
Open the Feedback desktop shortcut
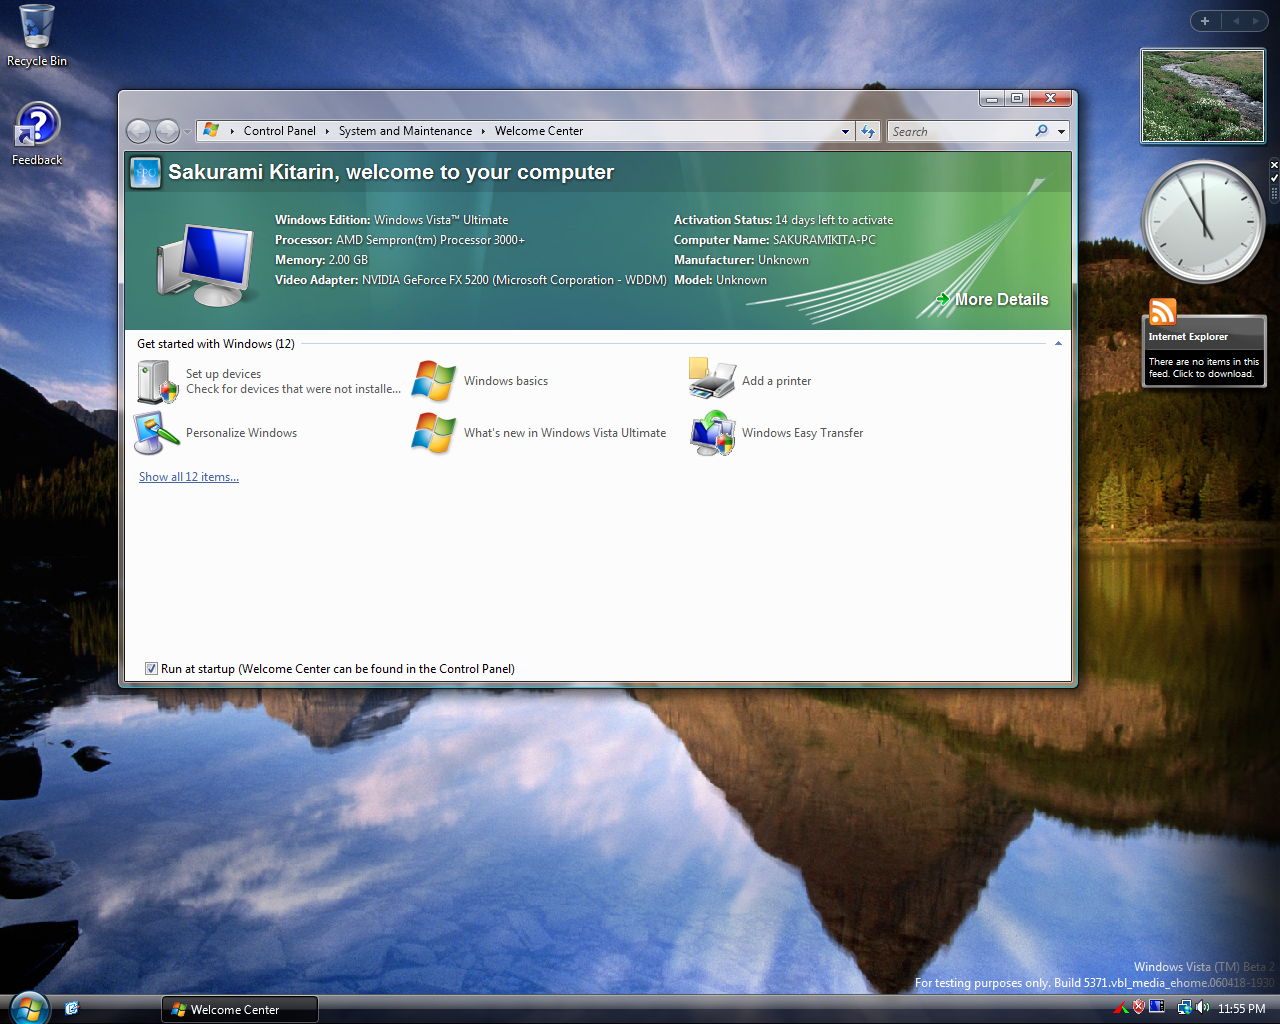tap(37, 134)
